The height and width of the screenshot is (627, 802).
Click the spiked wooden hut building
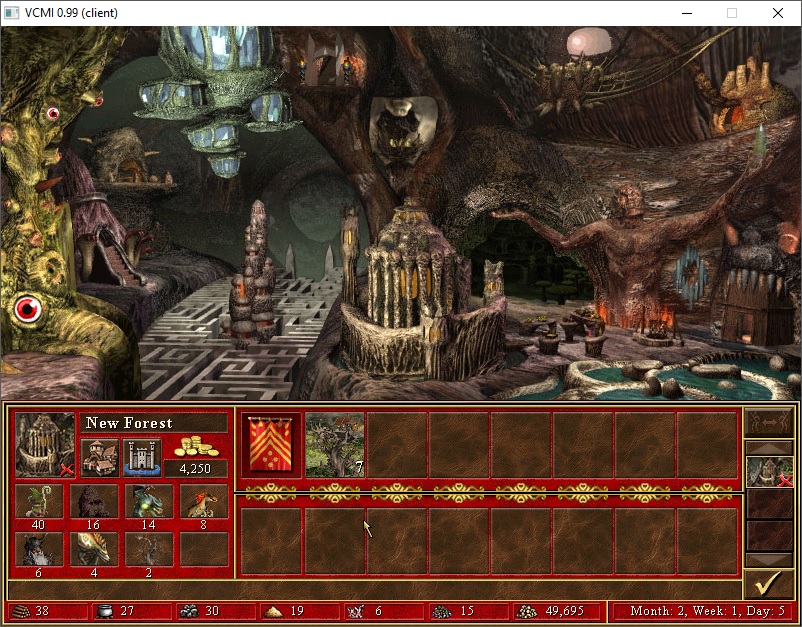[757, 302]
